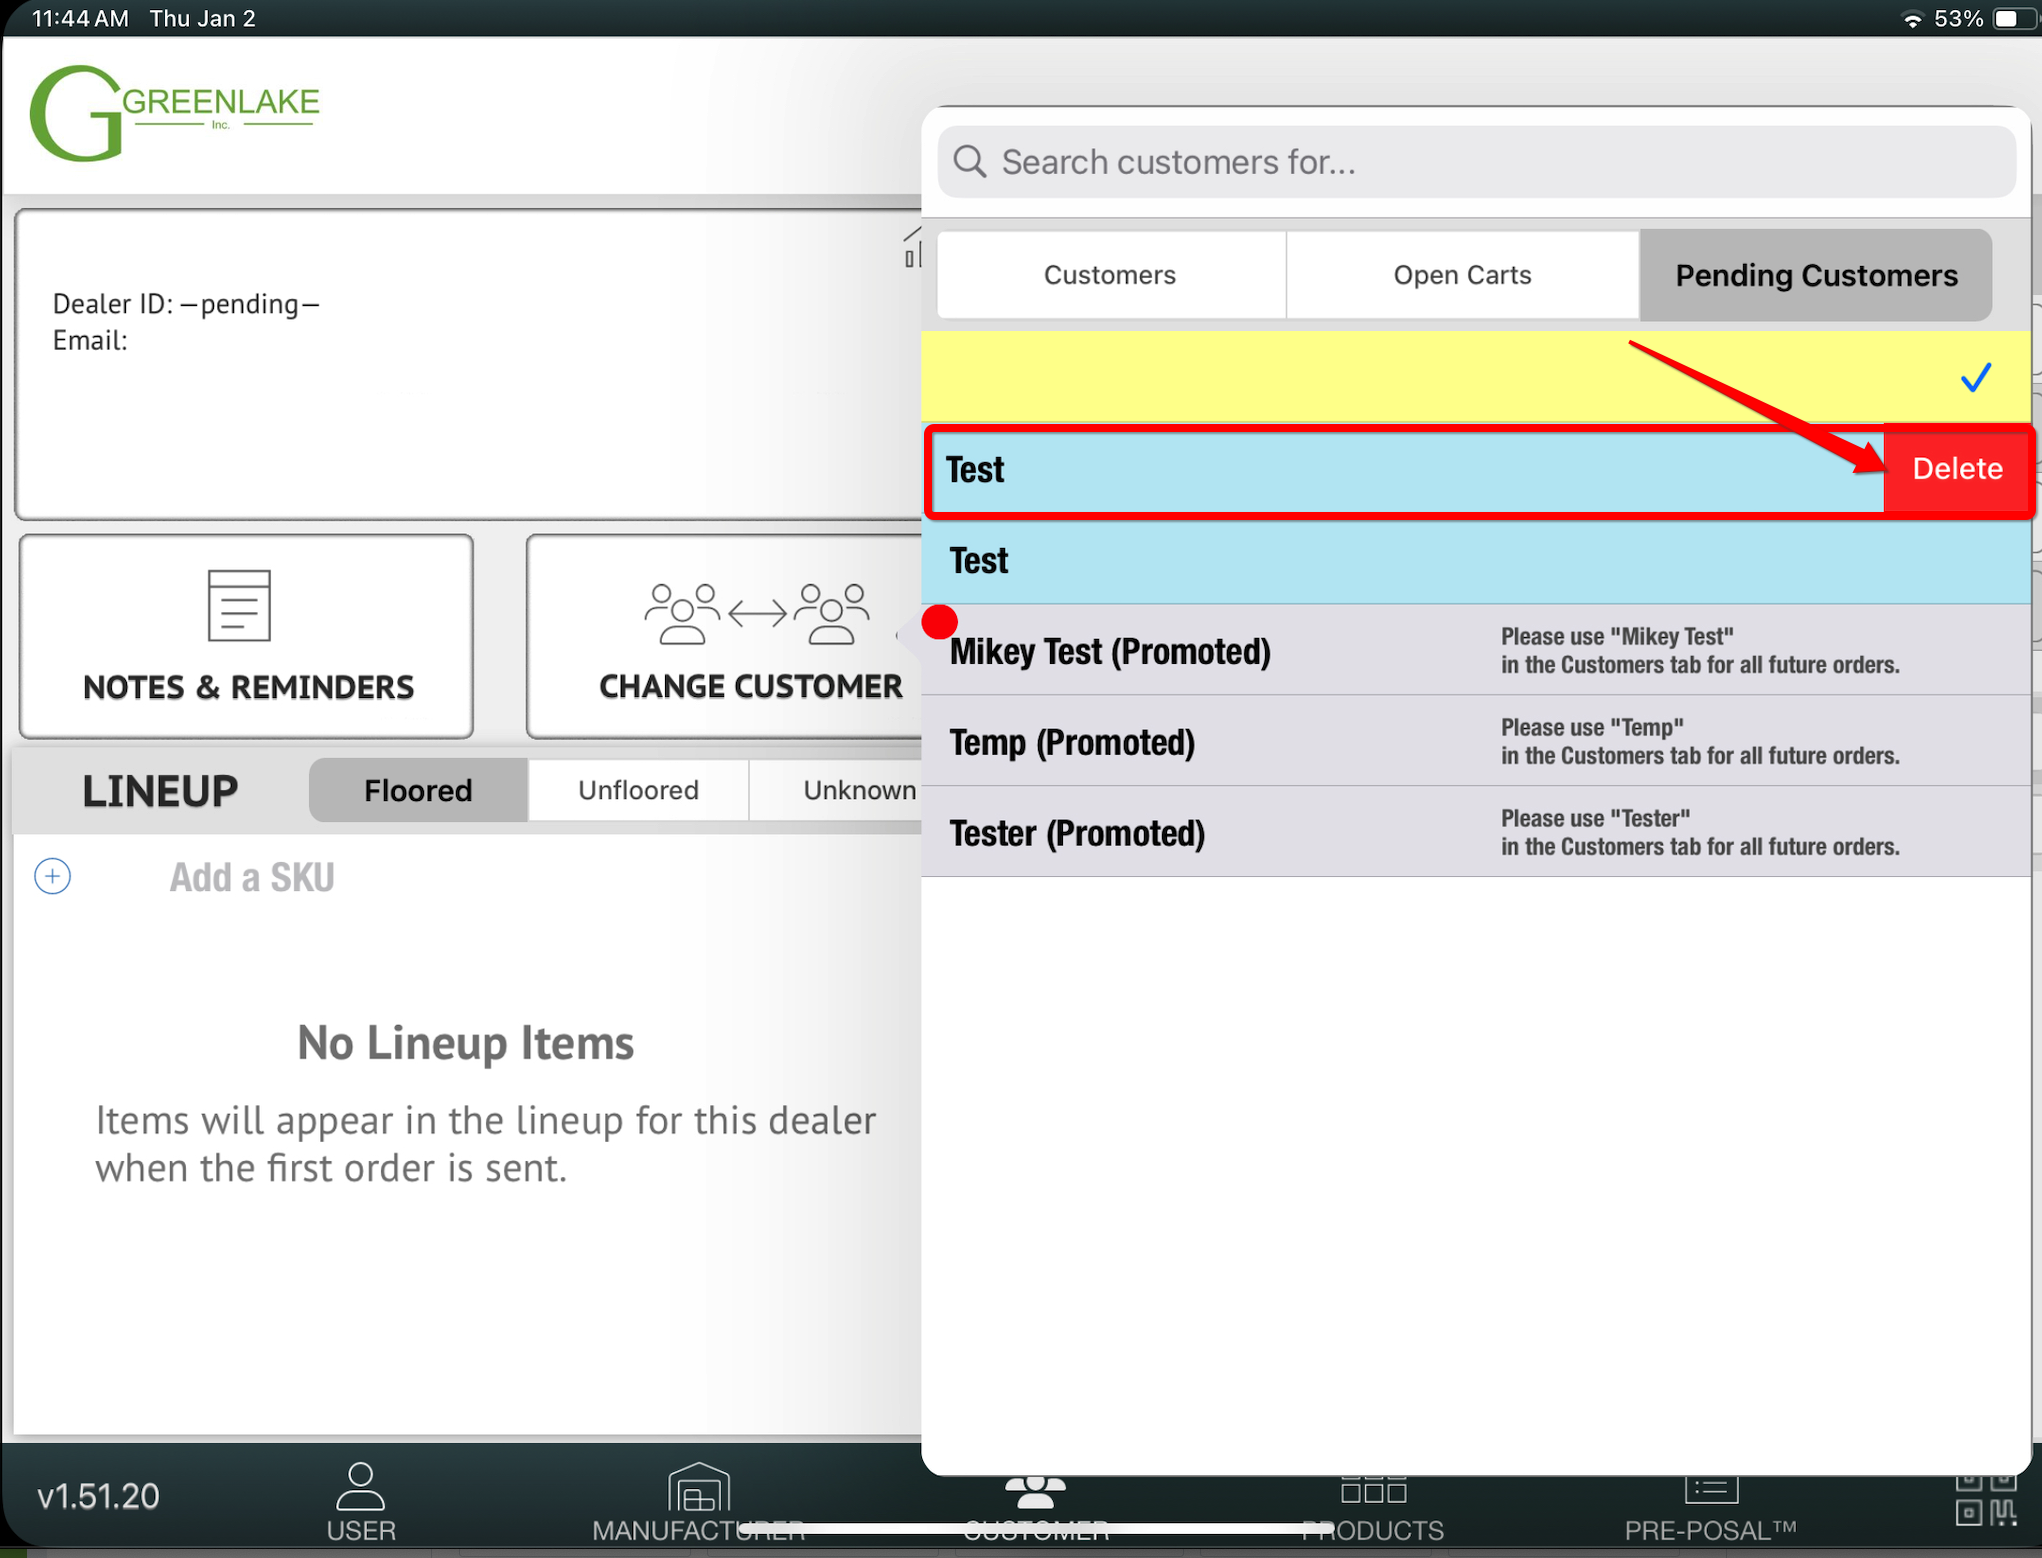Switch lineup filter to Unknown
Screen dimensions: 2042x1558
tap(857, 790)
